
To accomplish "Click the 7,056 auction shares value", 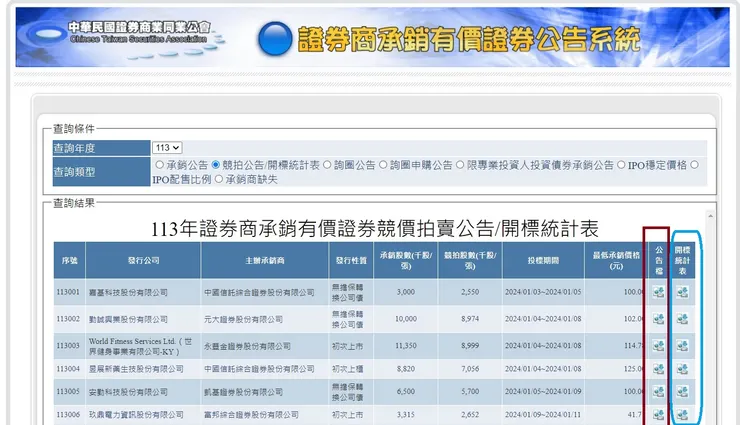I will (x=470, y=369).
